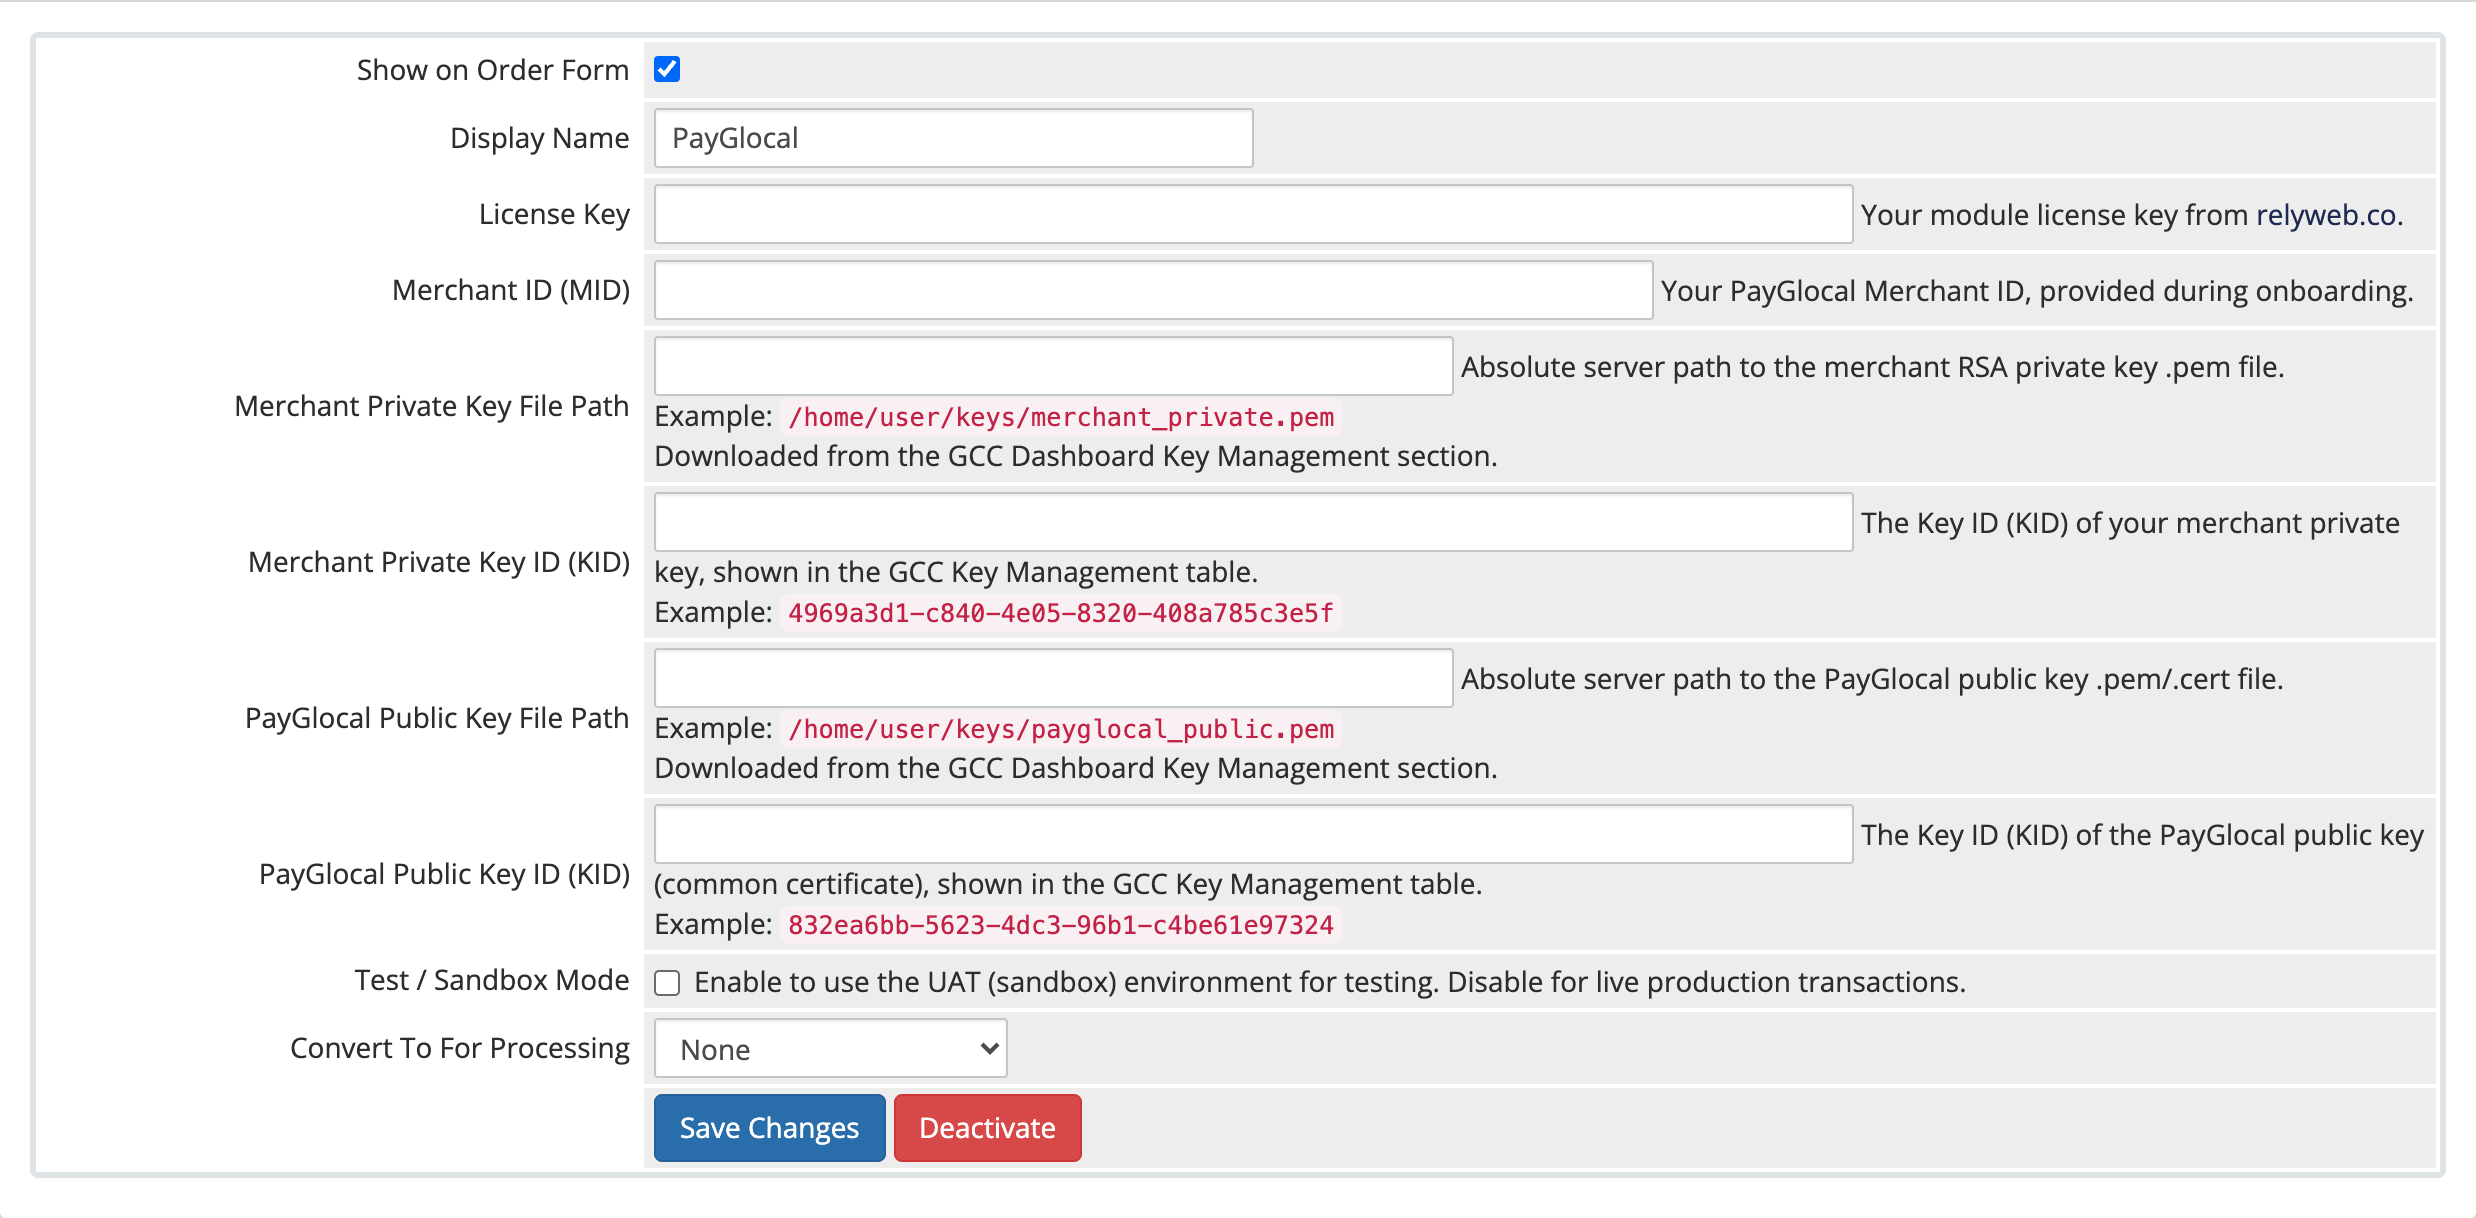
Task: Click the Display Name label
Action: 540,138
